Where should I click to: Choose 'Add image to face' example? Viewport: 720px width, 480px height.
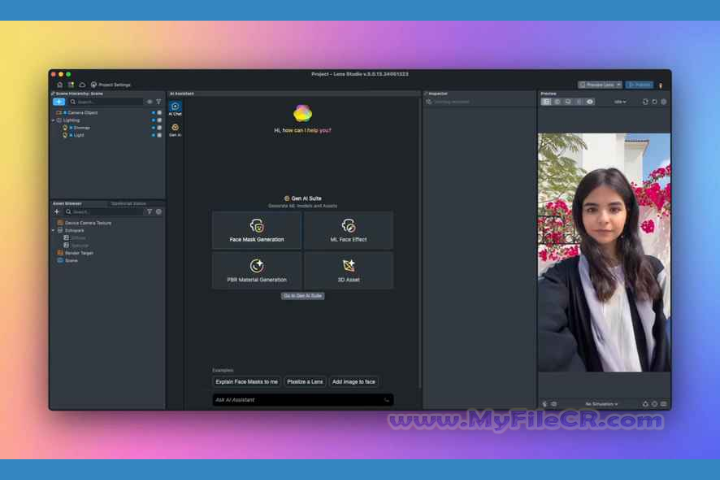tap(354, 382)
